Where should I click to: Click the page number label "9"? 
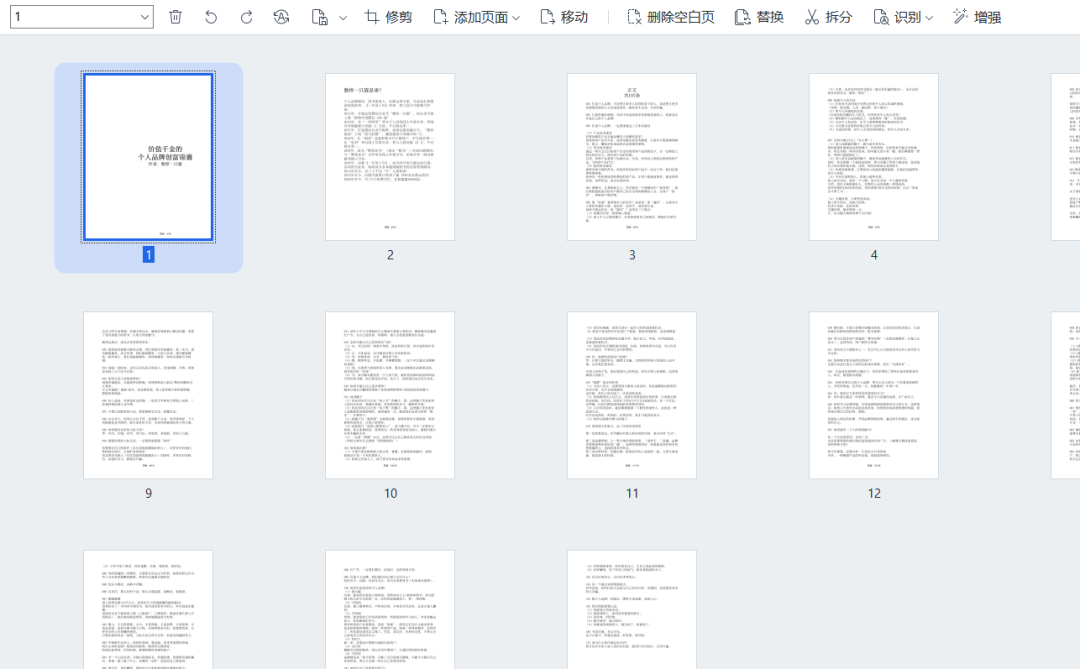pyautogui.click(x=148, y=493)
